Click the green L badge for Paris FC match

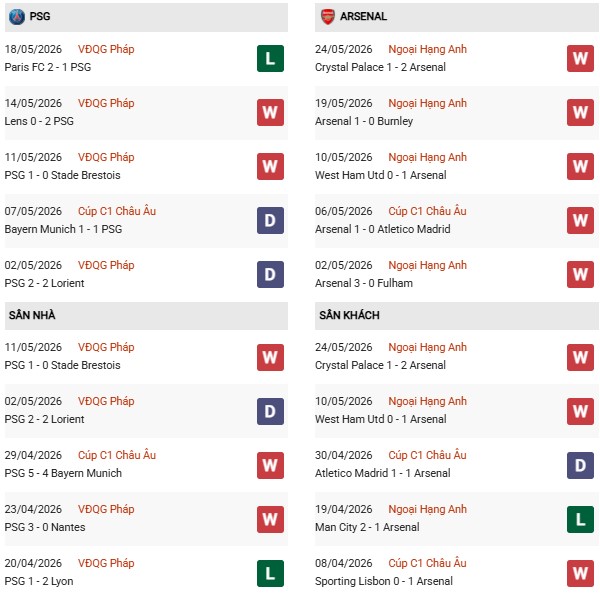(270, 59)
